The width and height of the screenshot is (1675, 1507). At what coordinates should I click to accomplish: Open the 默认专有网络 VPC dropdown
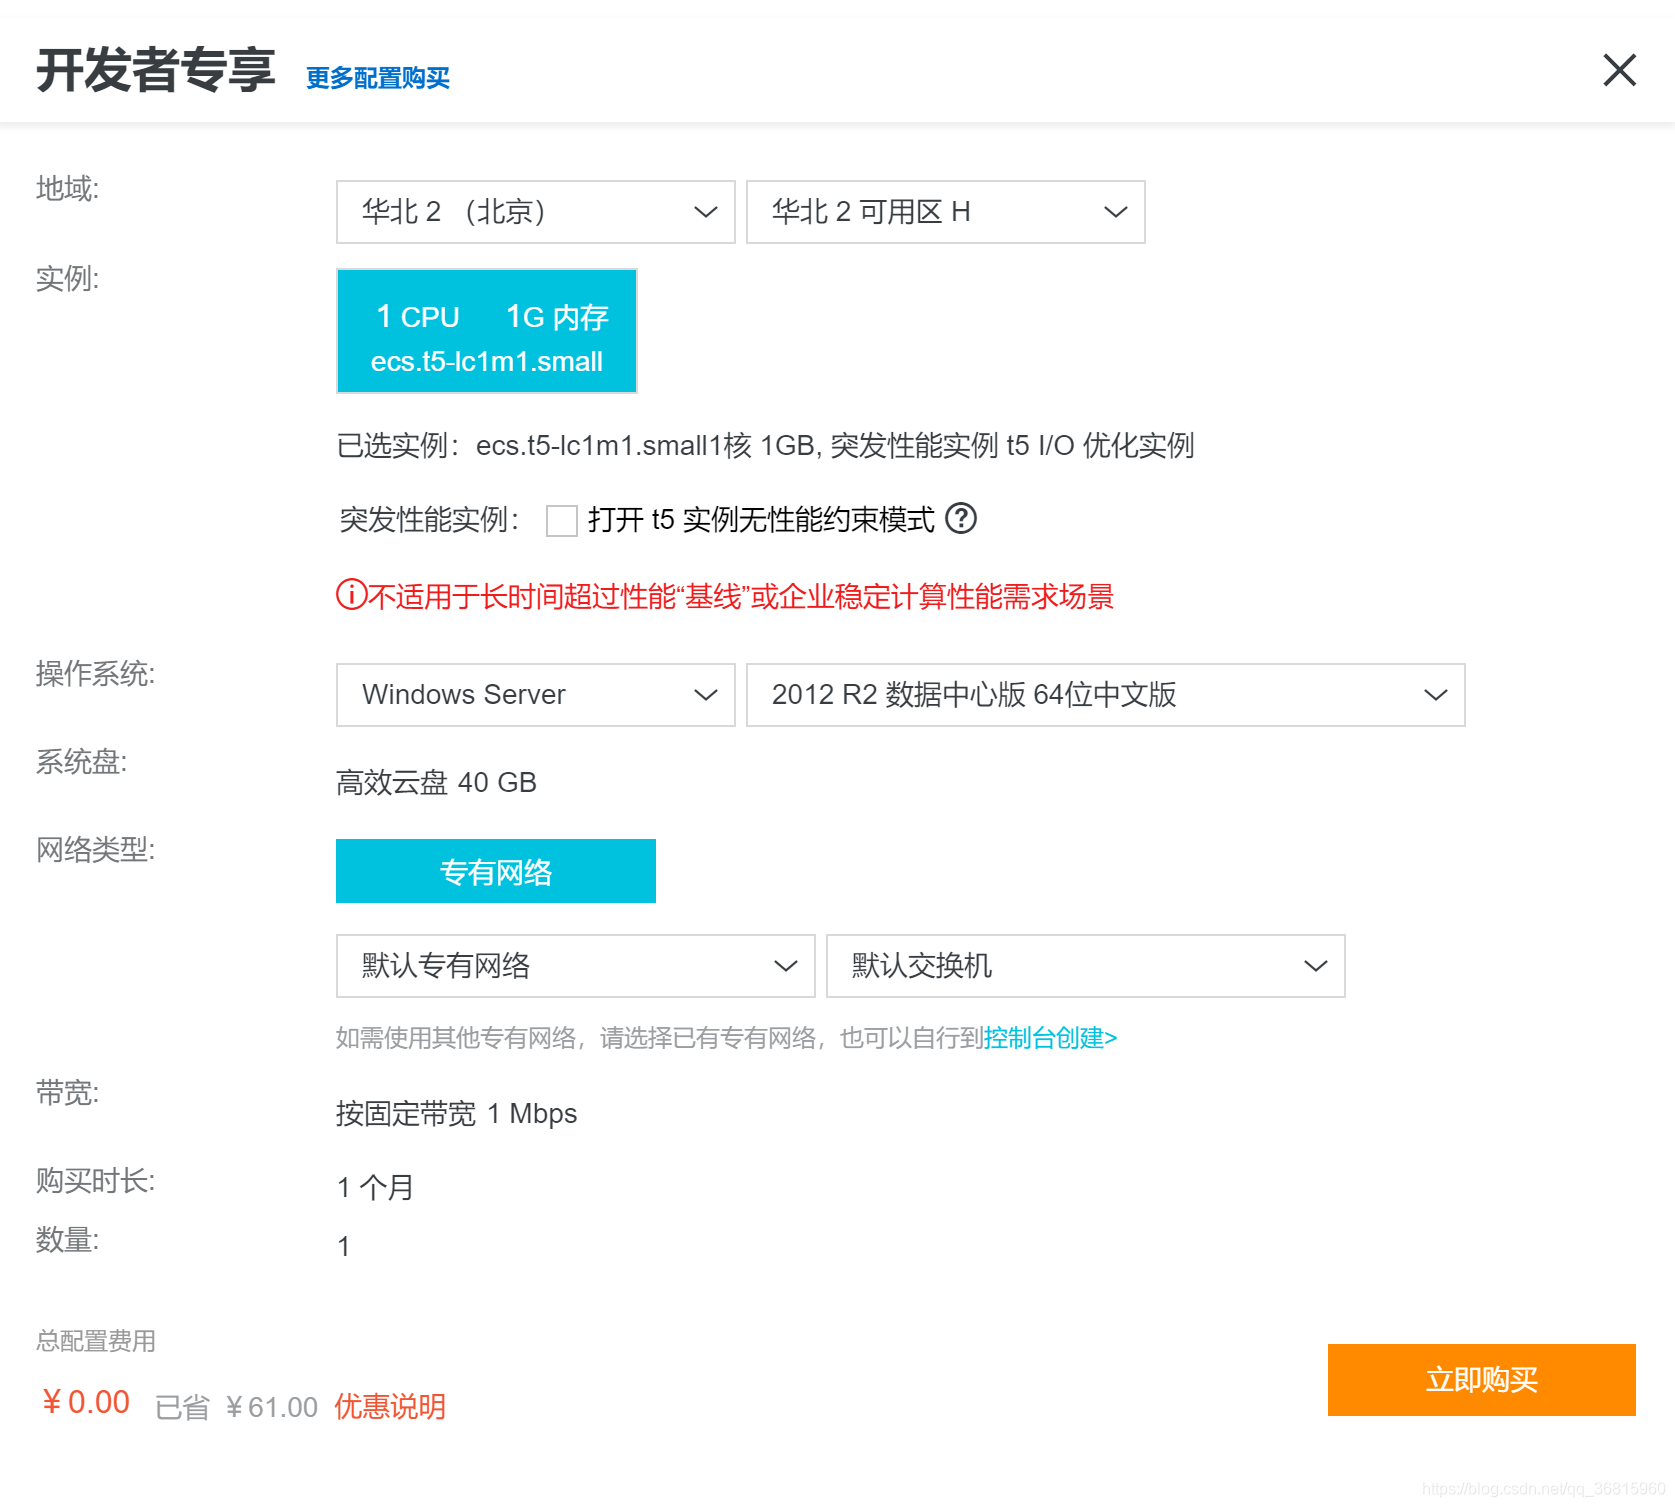coord(575,966)
